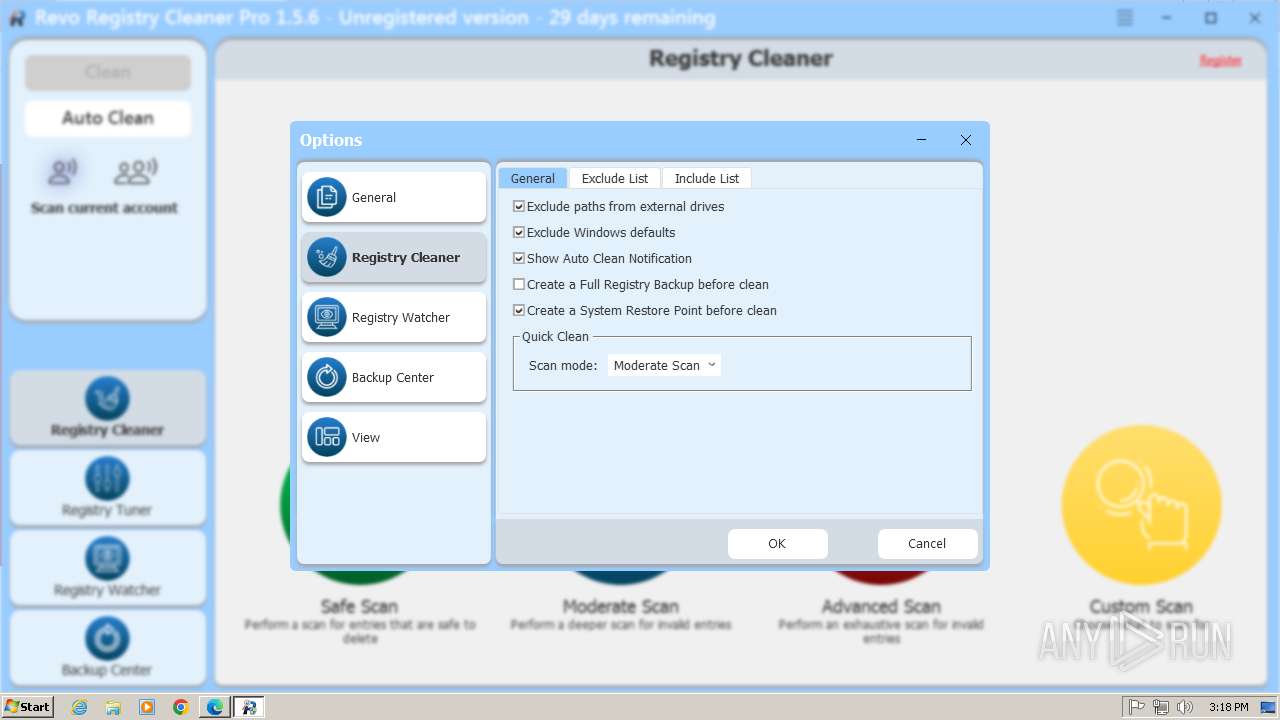
Task: Click the Register link in main window
Action: (x=1220, y=61)
